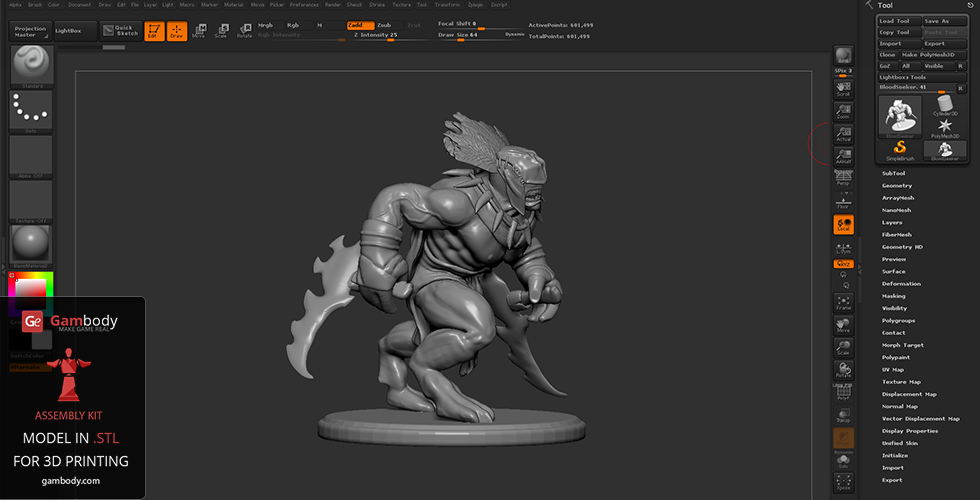Screen dimensions: 980x500
Task: Toggle Local symmetry button
Action: (844, 224)
